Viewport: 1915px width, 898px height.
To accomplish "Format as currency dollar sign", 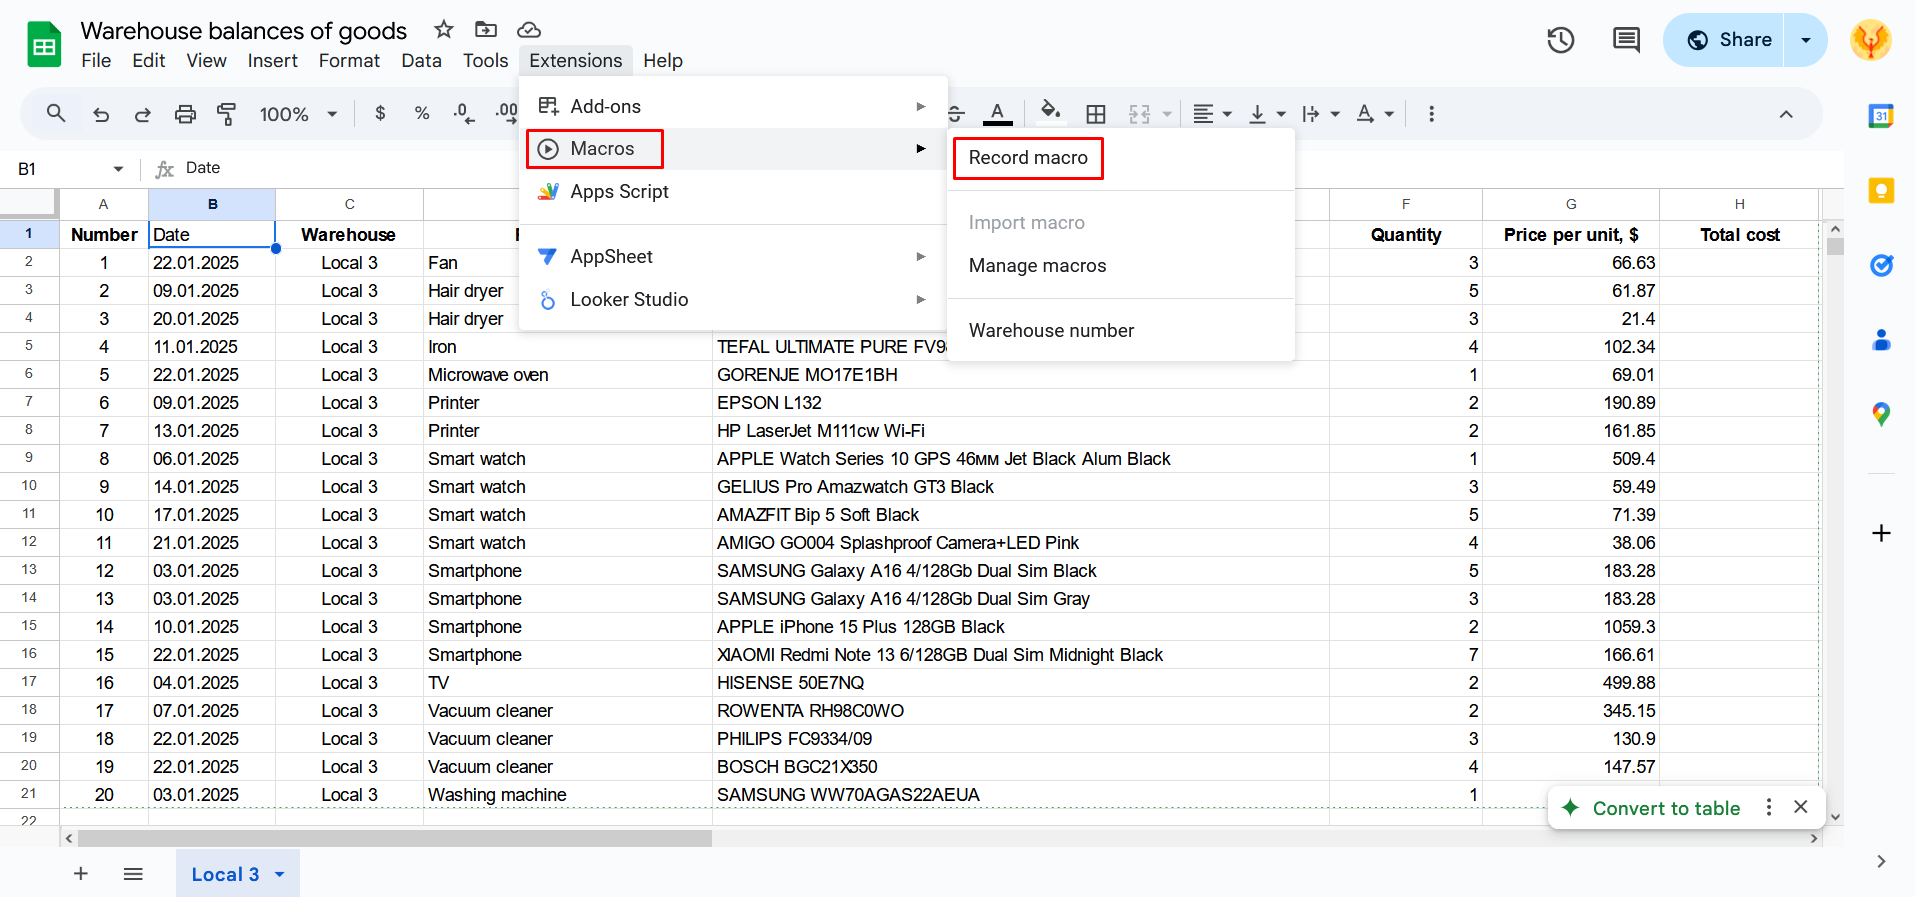I will pyautogui.click(x=380, y=114).
